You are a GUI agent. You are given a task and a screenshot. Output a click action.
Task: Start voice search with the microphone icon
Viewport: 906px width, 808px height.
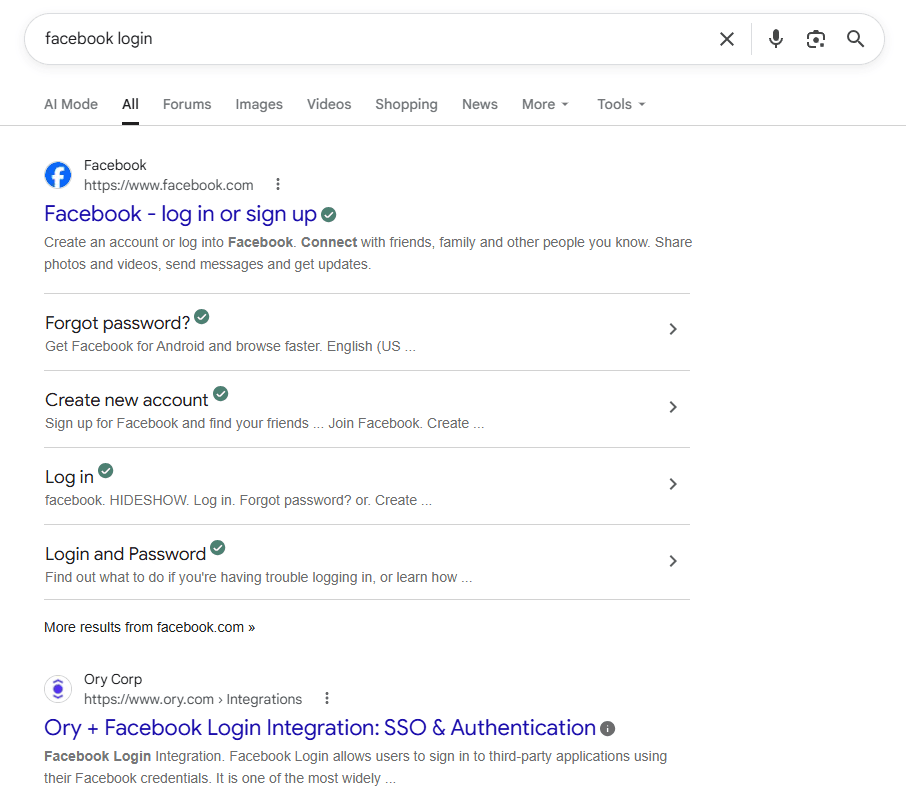[x=776, y=39]
